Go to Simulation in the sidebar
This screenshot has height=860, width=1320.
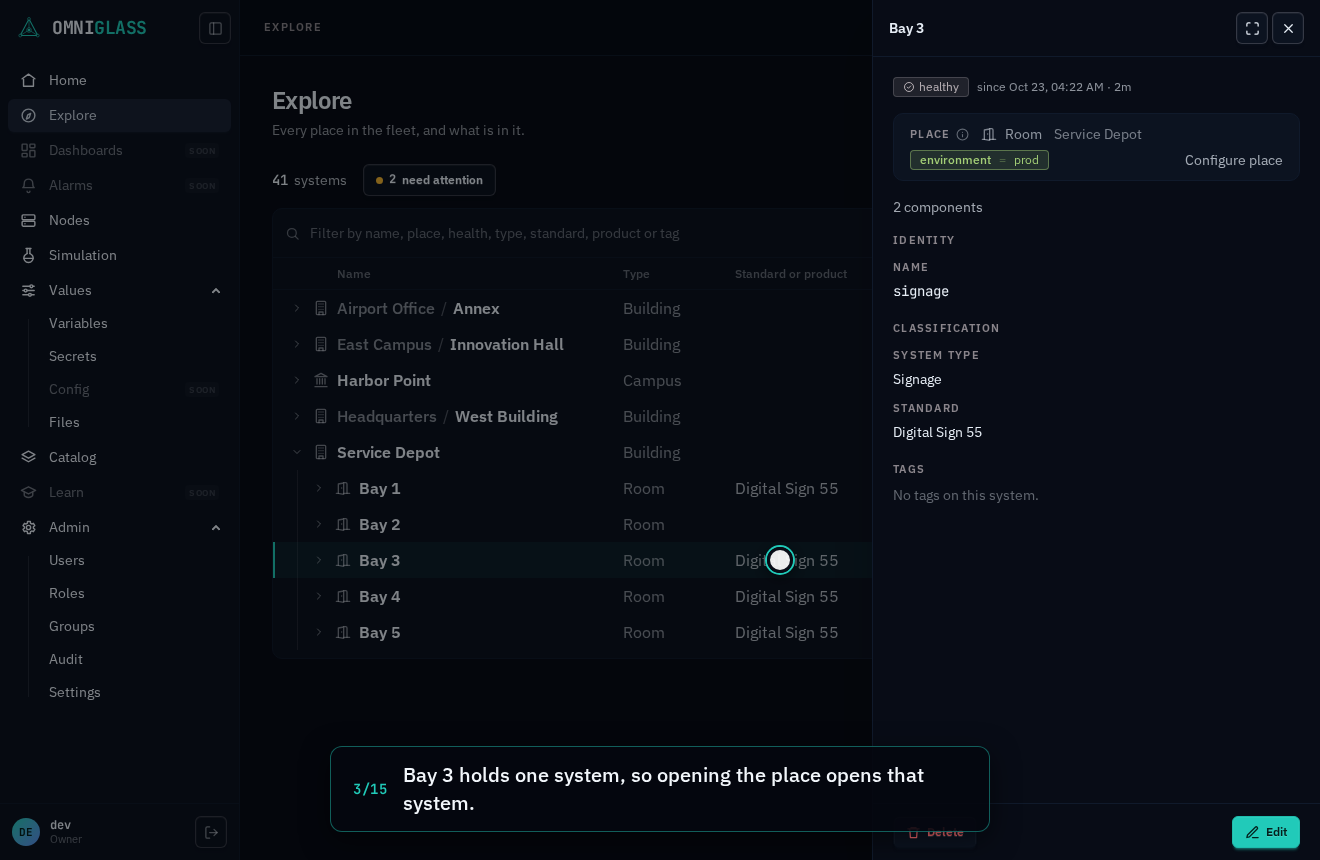(x=120, y=255)
